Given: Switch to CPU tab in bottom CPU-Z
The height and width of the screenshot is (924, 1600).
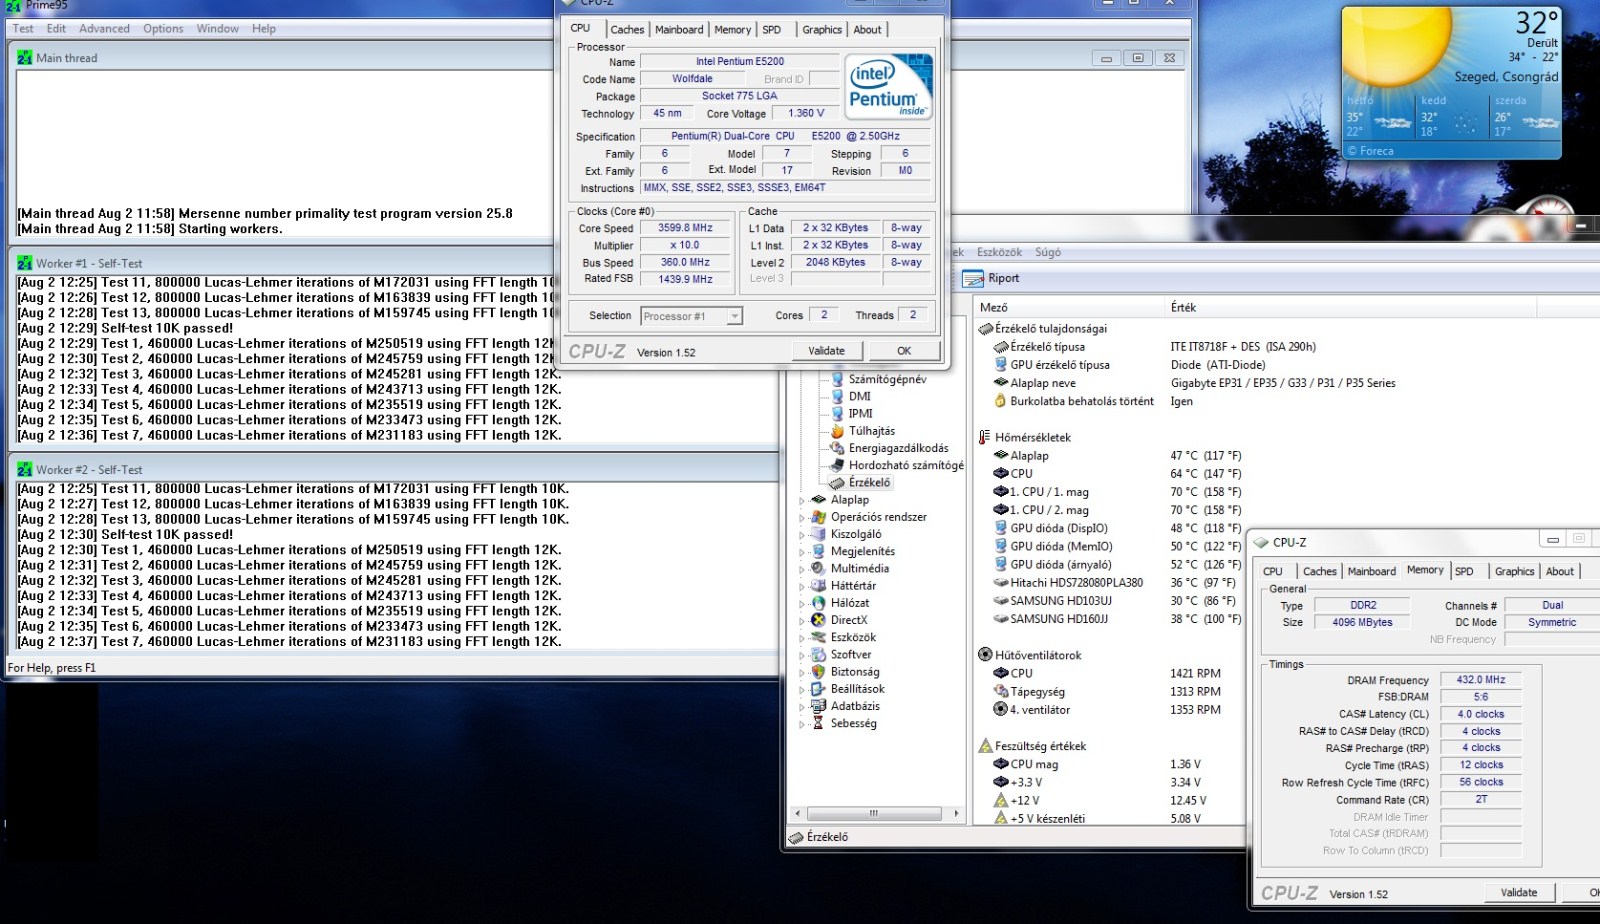Looking at the screenshot, I should point(1273,571).
